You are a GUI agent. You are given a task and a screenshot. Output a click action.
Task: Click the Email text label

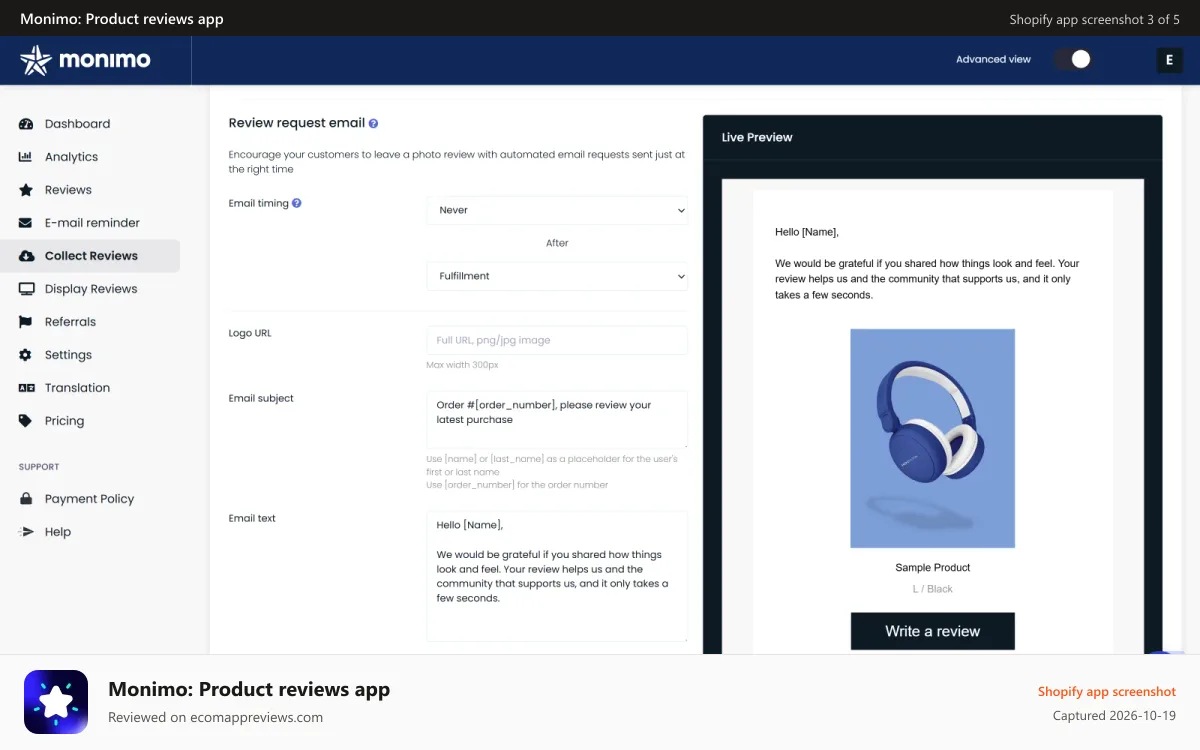pos(252,518)
